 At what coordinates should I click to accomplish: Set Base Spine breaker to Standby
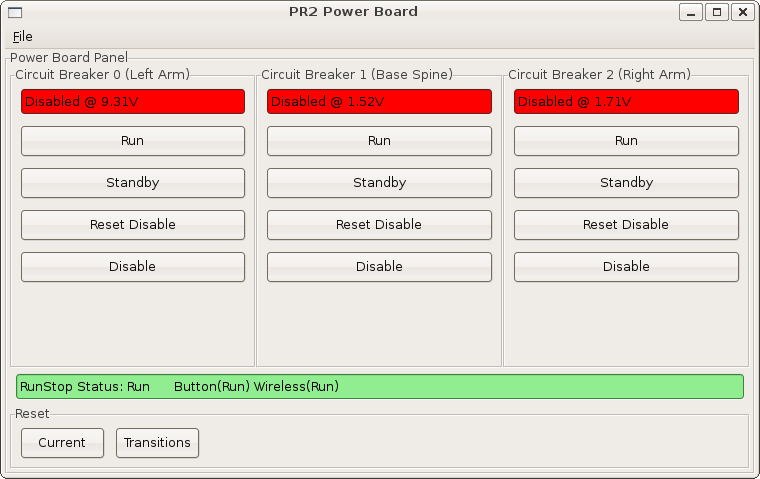(379, 183)
